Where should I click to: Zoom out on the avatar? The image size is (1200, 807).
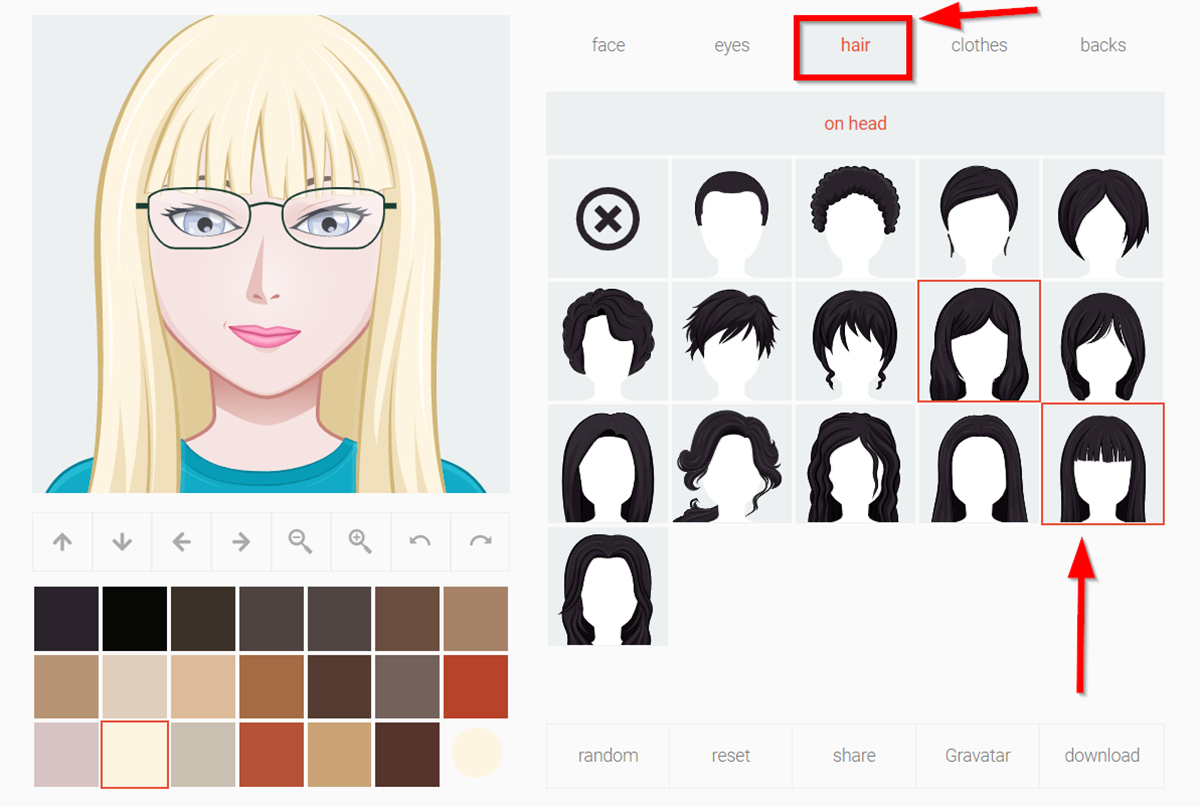(301, 541)
